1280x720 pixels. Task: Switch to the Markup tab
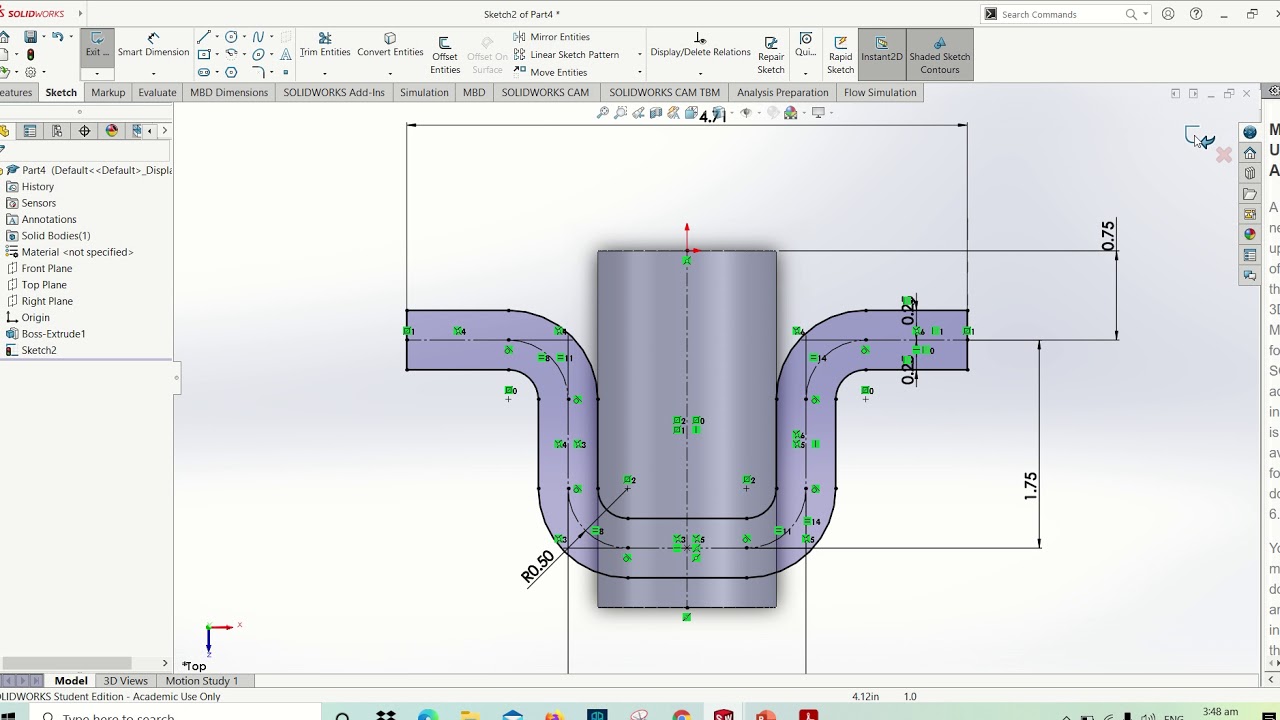pyautogui.click(x=108, y=92)
